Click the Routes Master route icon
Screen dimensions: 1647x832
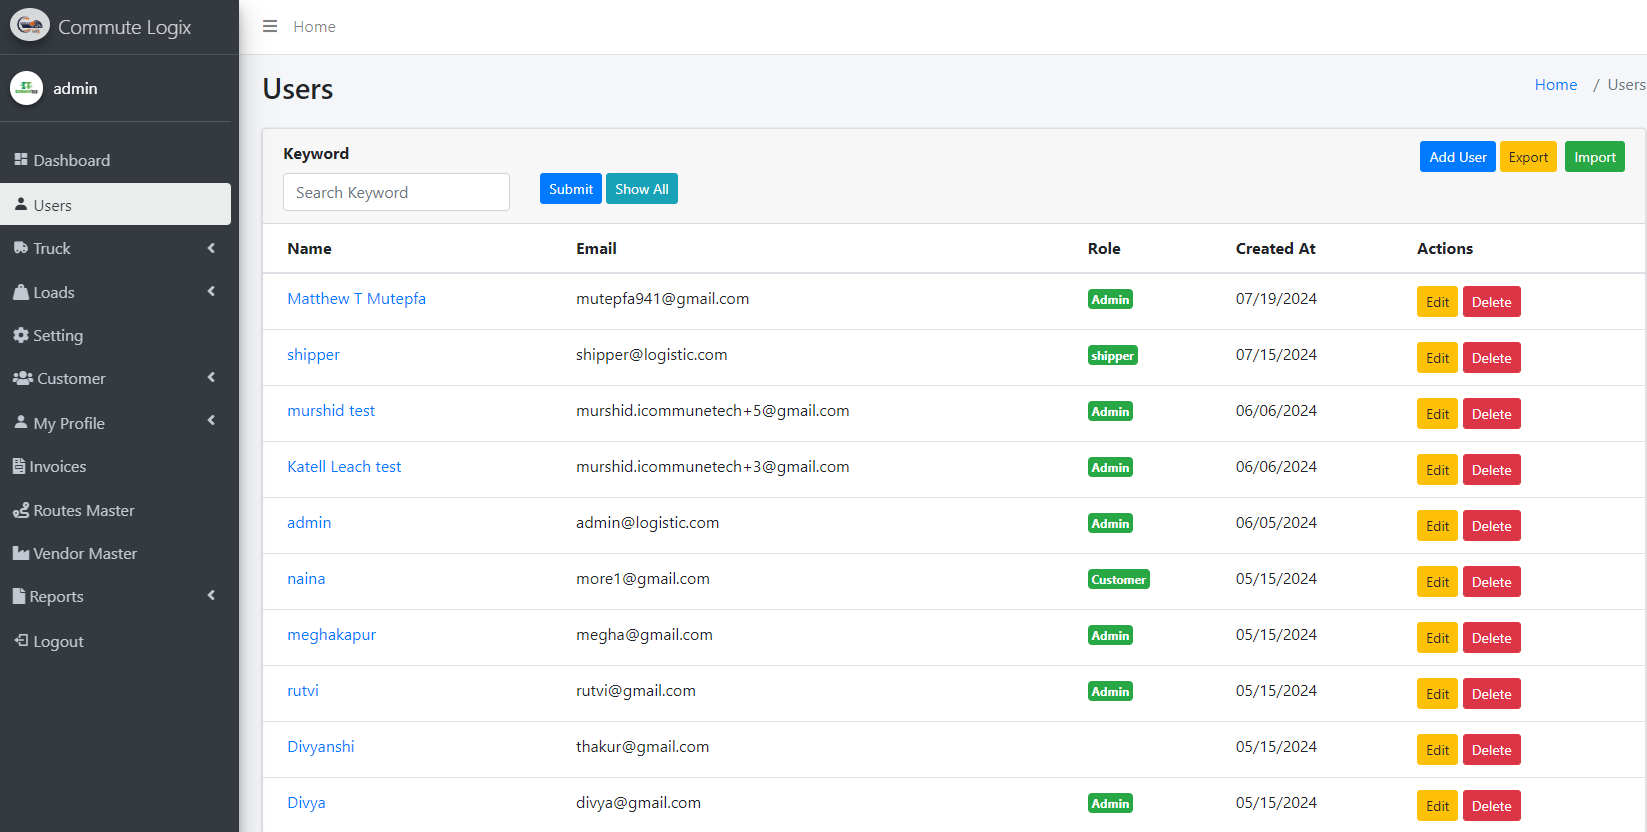pos(21,510)
